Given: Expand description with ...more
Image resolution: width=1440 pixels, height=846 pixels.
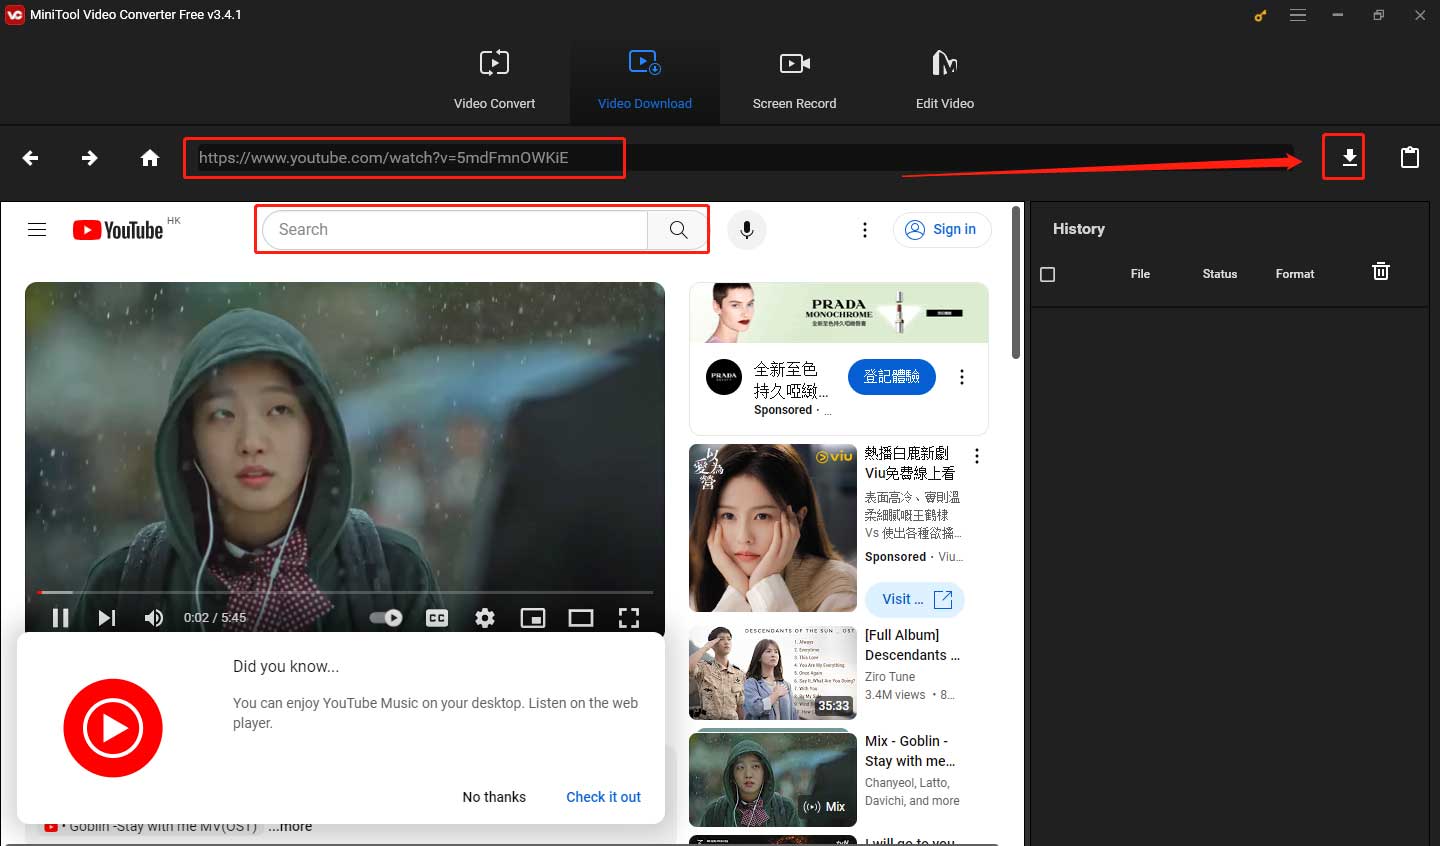Looking at the screenshot, I should pyautogui.click(x=290, y=827).
